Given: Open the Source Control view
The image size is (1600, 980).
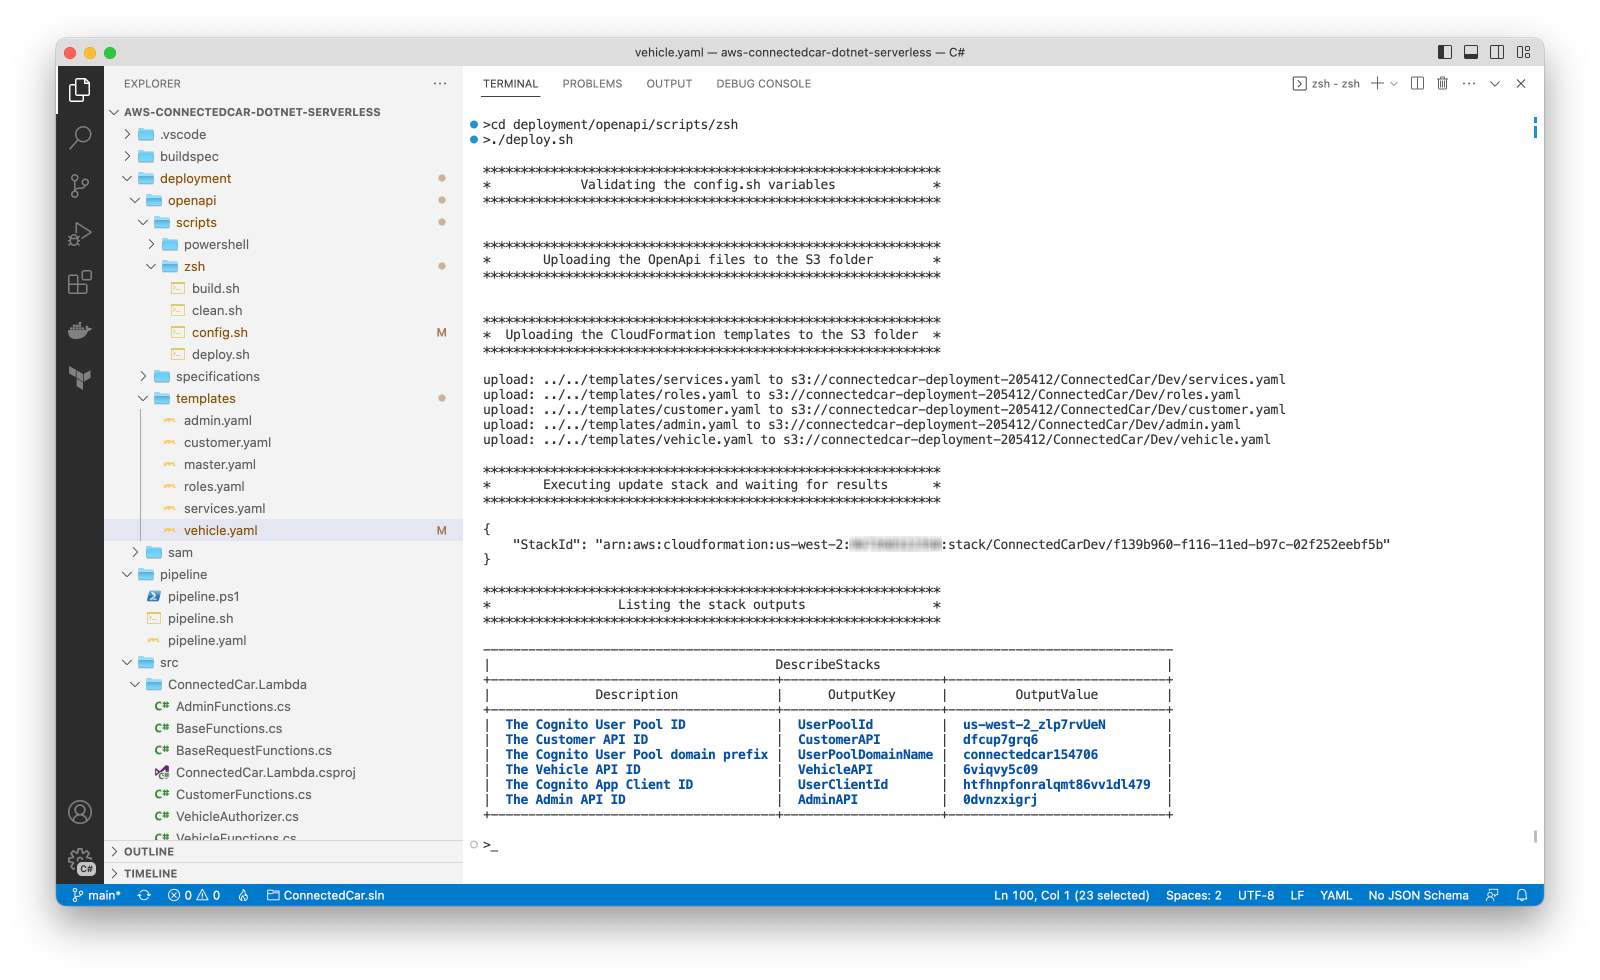Looking at the screenshot, I should (80, 185).
